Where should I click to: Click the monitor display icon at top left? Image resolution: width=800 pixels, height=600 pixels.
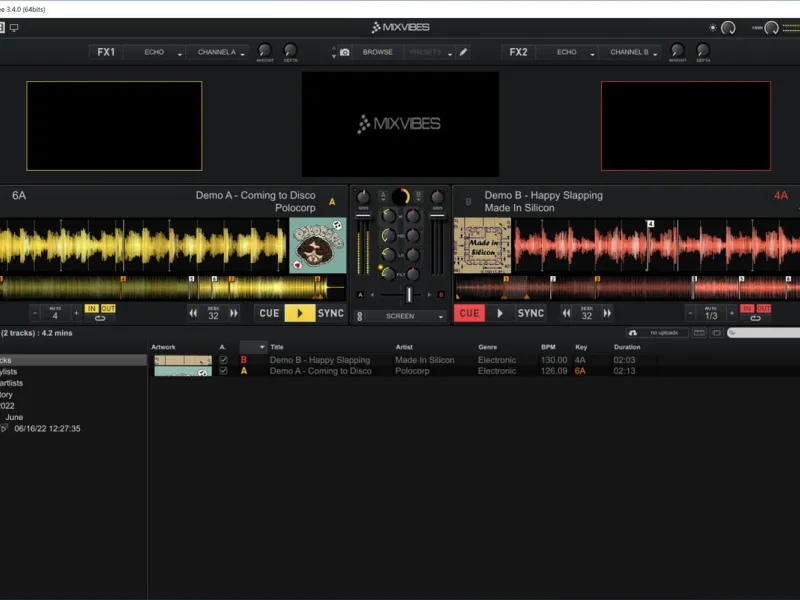click(x=14, y=28)
